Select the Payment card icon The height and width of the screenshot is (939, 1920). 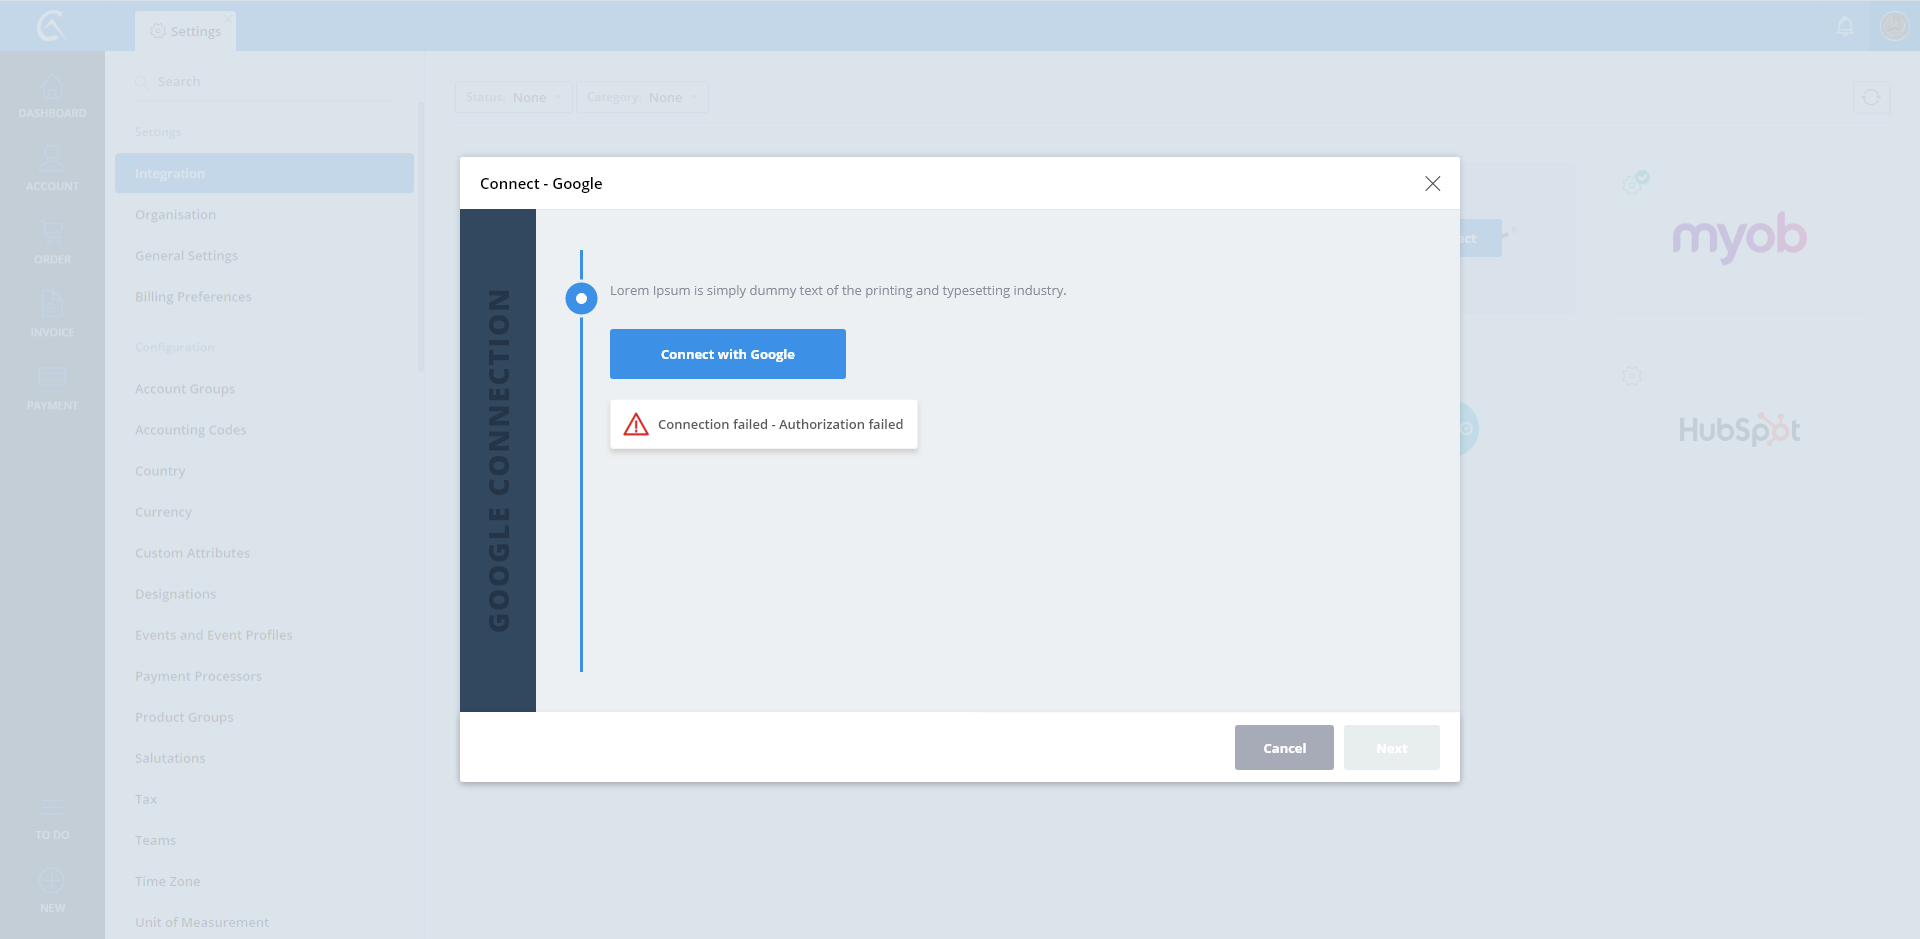(x=52, y=378)
